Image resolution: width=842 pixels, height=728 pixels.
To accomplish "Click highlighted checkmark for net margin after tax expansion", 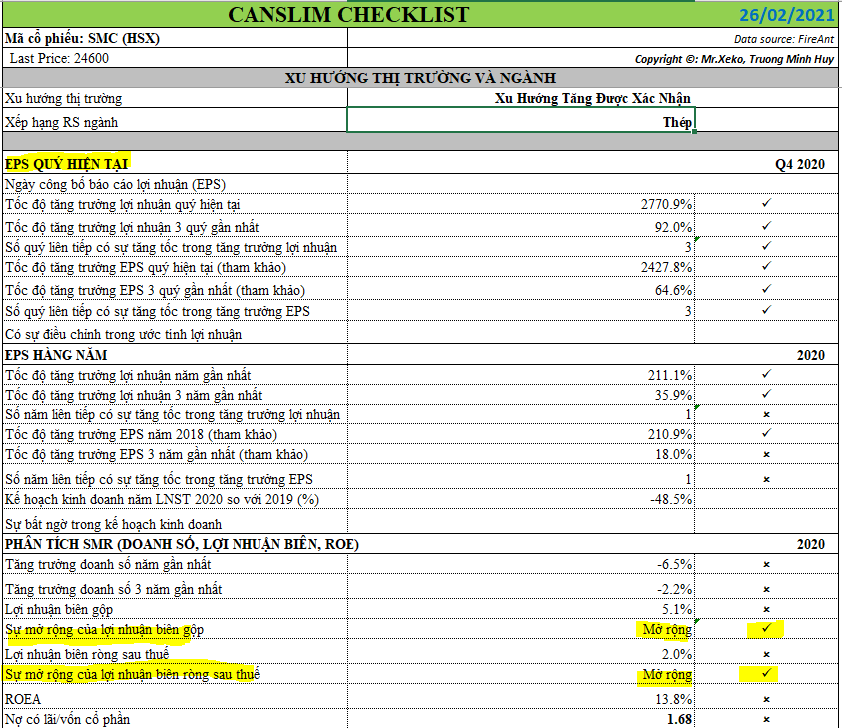I will pos(766,675).
